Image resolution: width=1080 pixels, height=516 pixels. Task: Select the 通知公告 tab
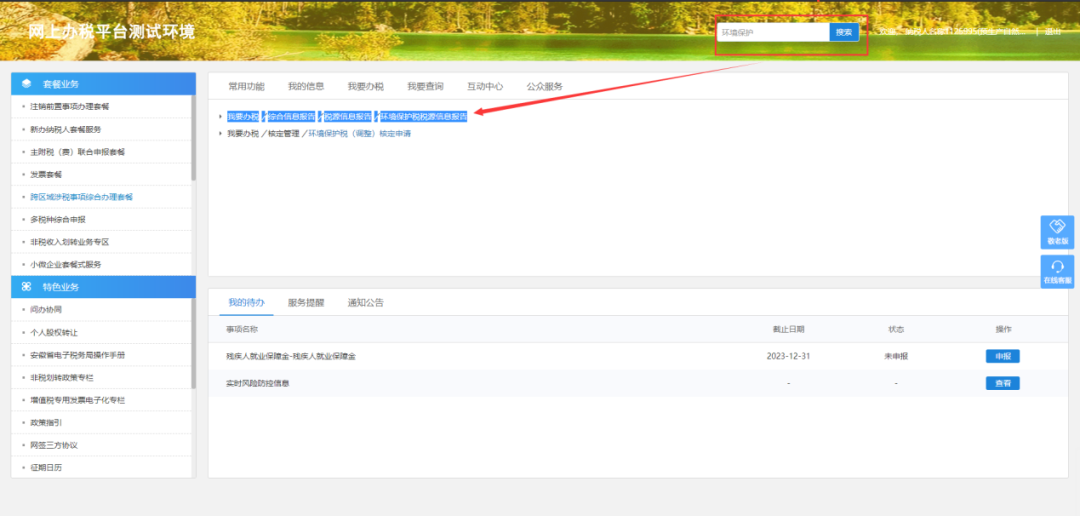(x=366, y=302)
